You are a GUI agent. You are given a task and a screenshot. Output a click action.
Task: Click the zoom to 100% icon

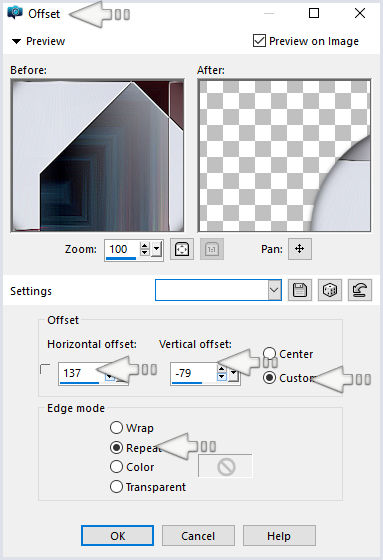(x=212, y=249)
